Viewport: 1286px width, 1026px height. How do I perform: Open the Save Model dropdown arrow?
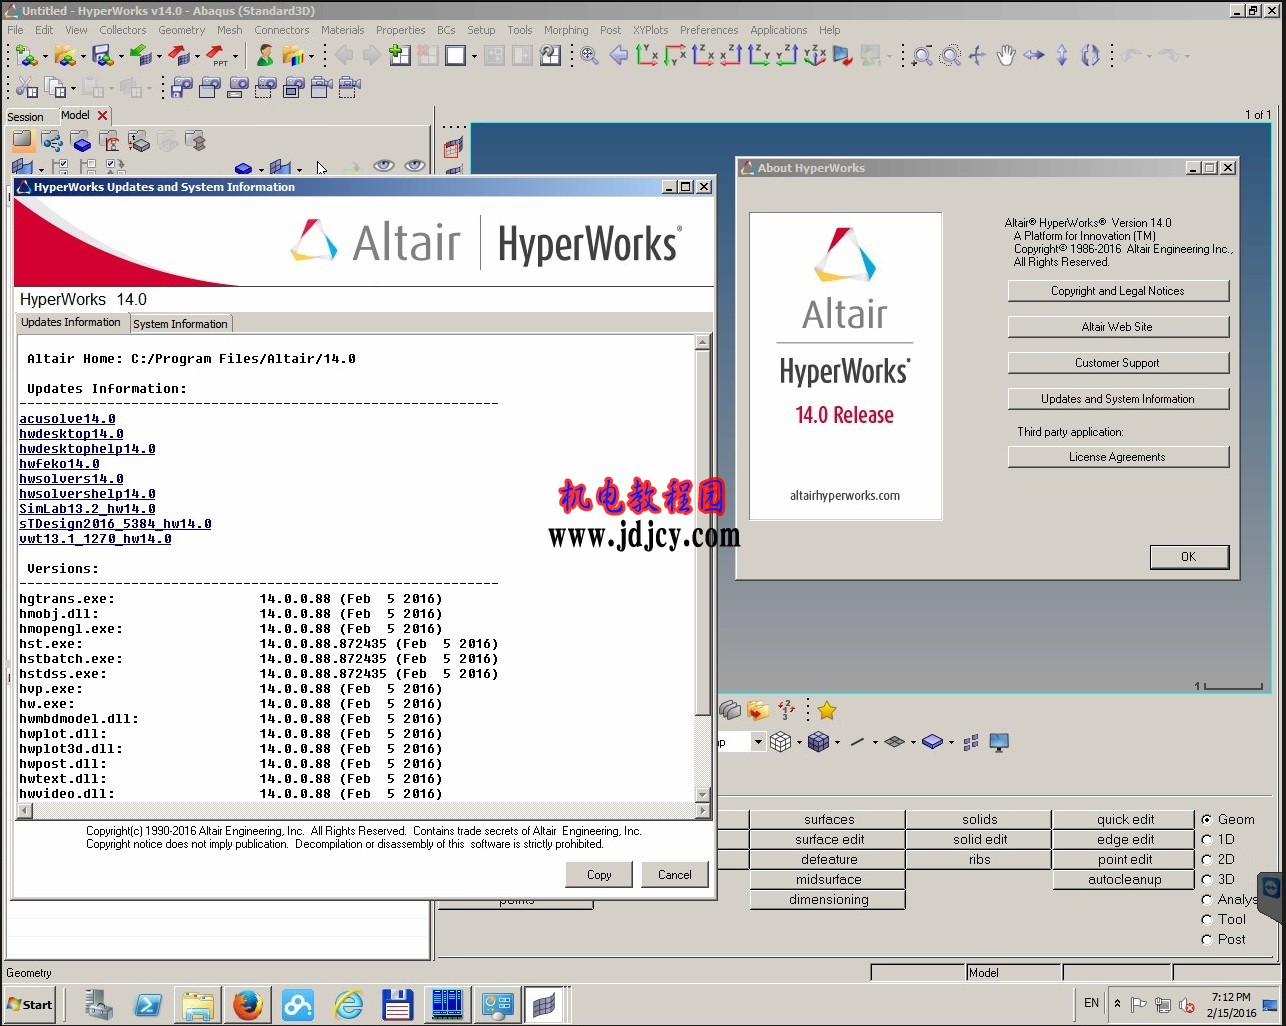coord(121,57)
